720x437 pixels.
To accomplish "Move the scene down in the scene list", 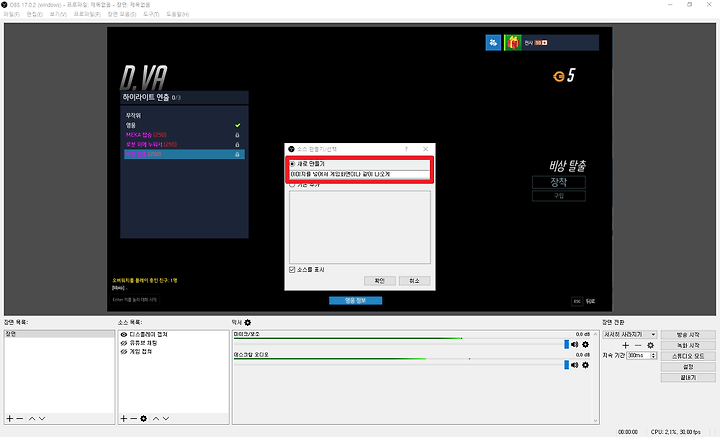I will [x=42, y=418].
